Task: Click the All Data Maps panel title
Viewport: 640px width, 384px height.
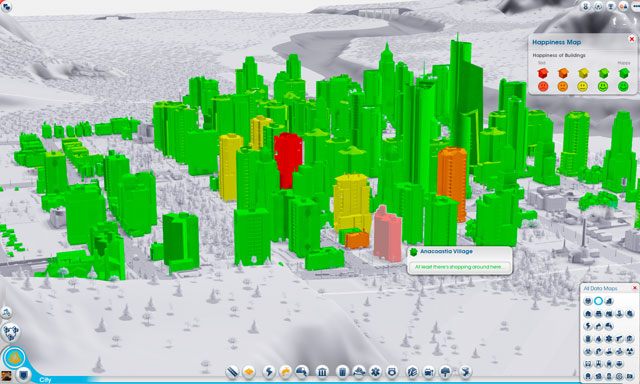Action: 600,288
